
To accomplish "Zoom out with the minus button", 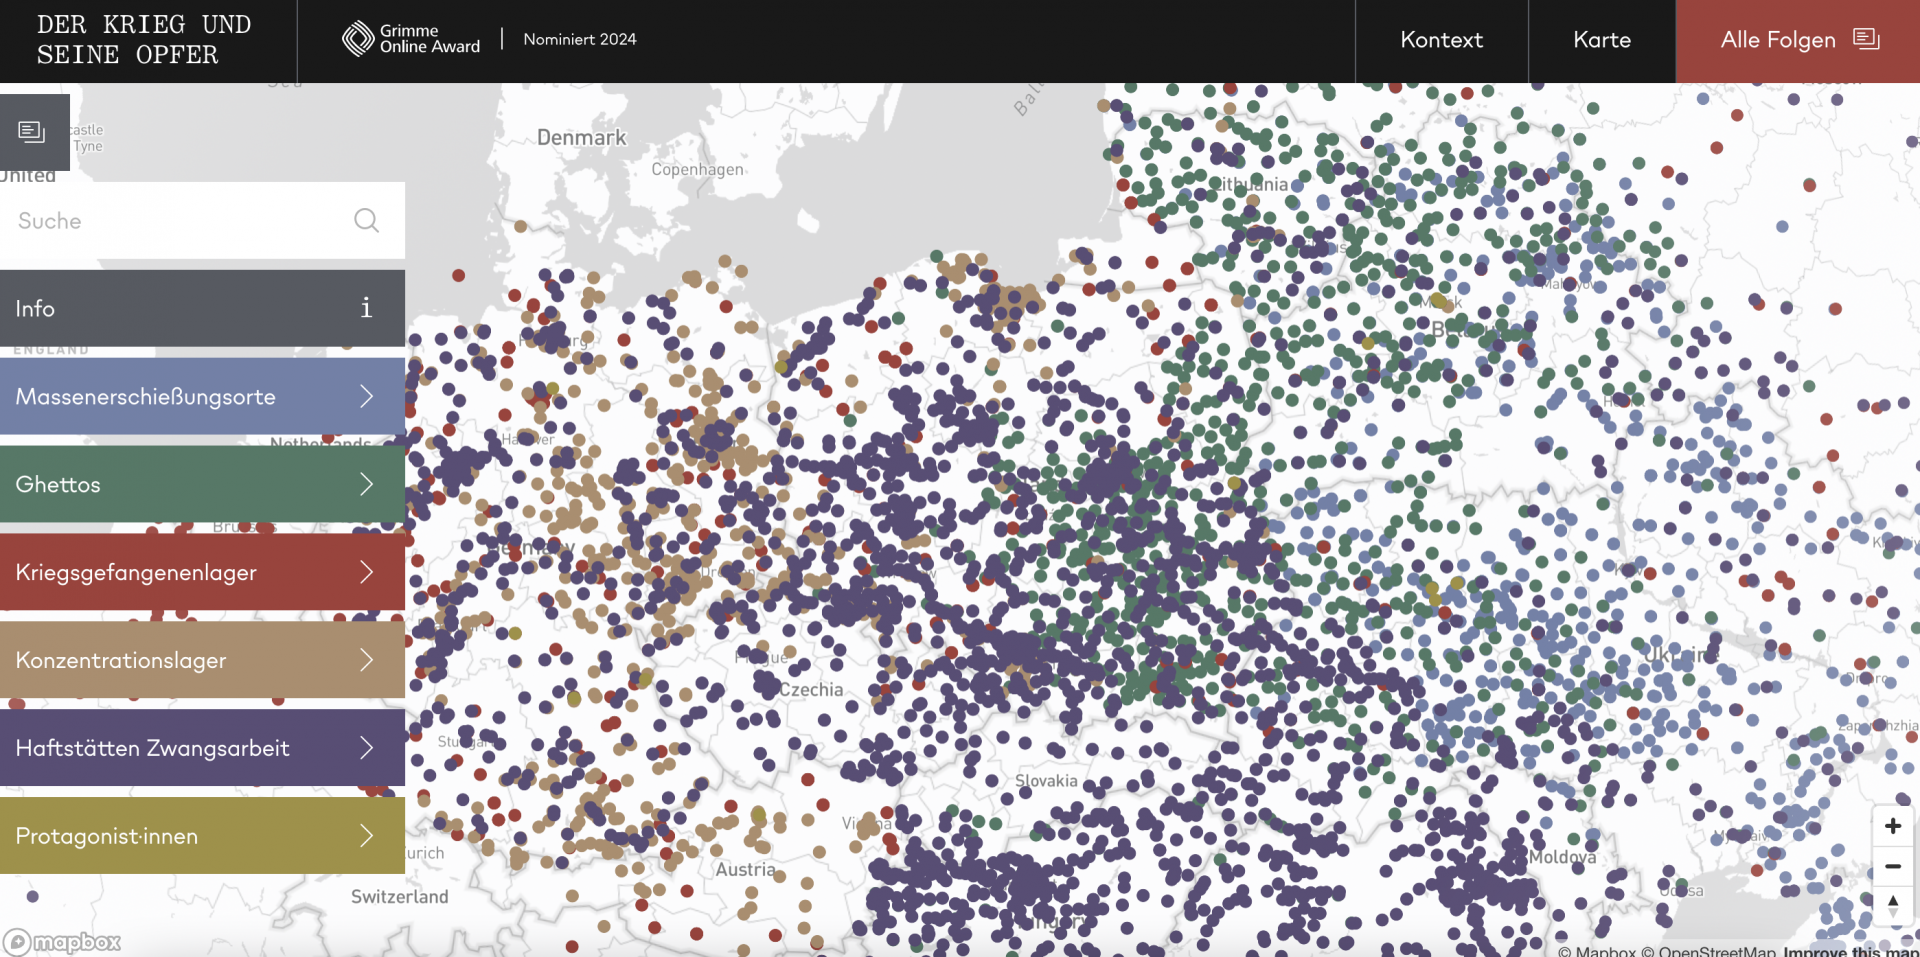I will (1892, 866).
